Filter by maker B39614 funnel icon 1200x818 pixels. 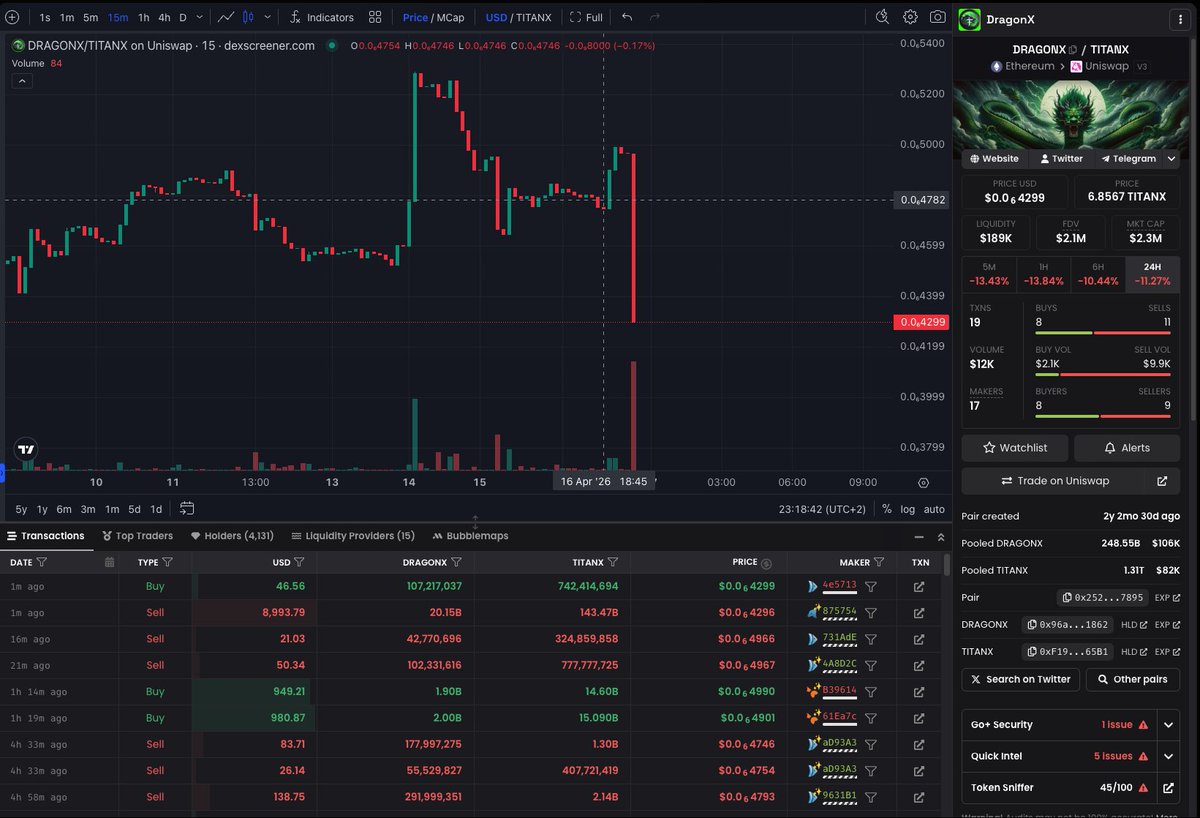coord(871,692)
